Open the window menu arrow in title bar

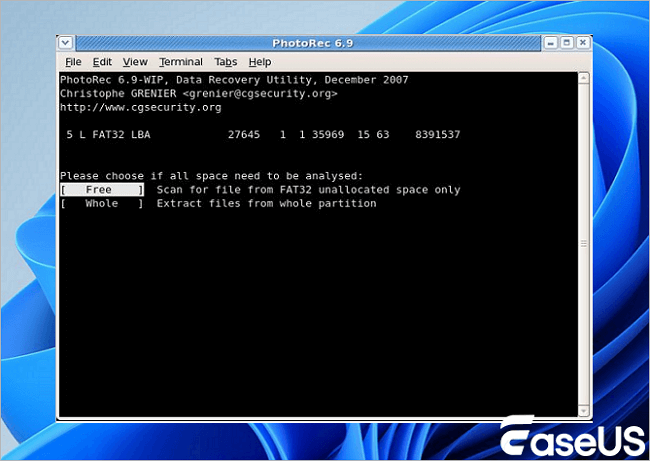[x=66, y=43]
